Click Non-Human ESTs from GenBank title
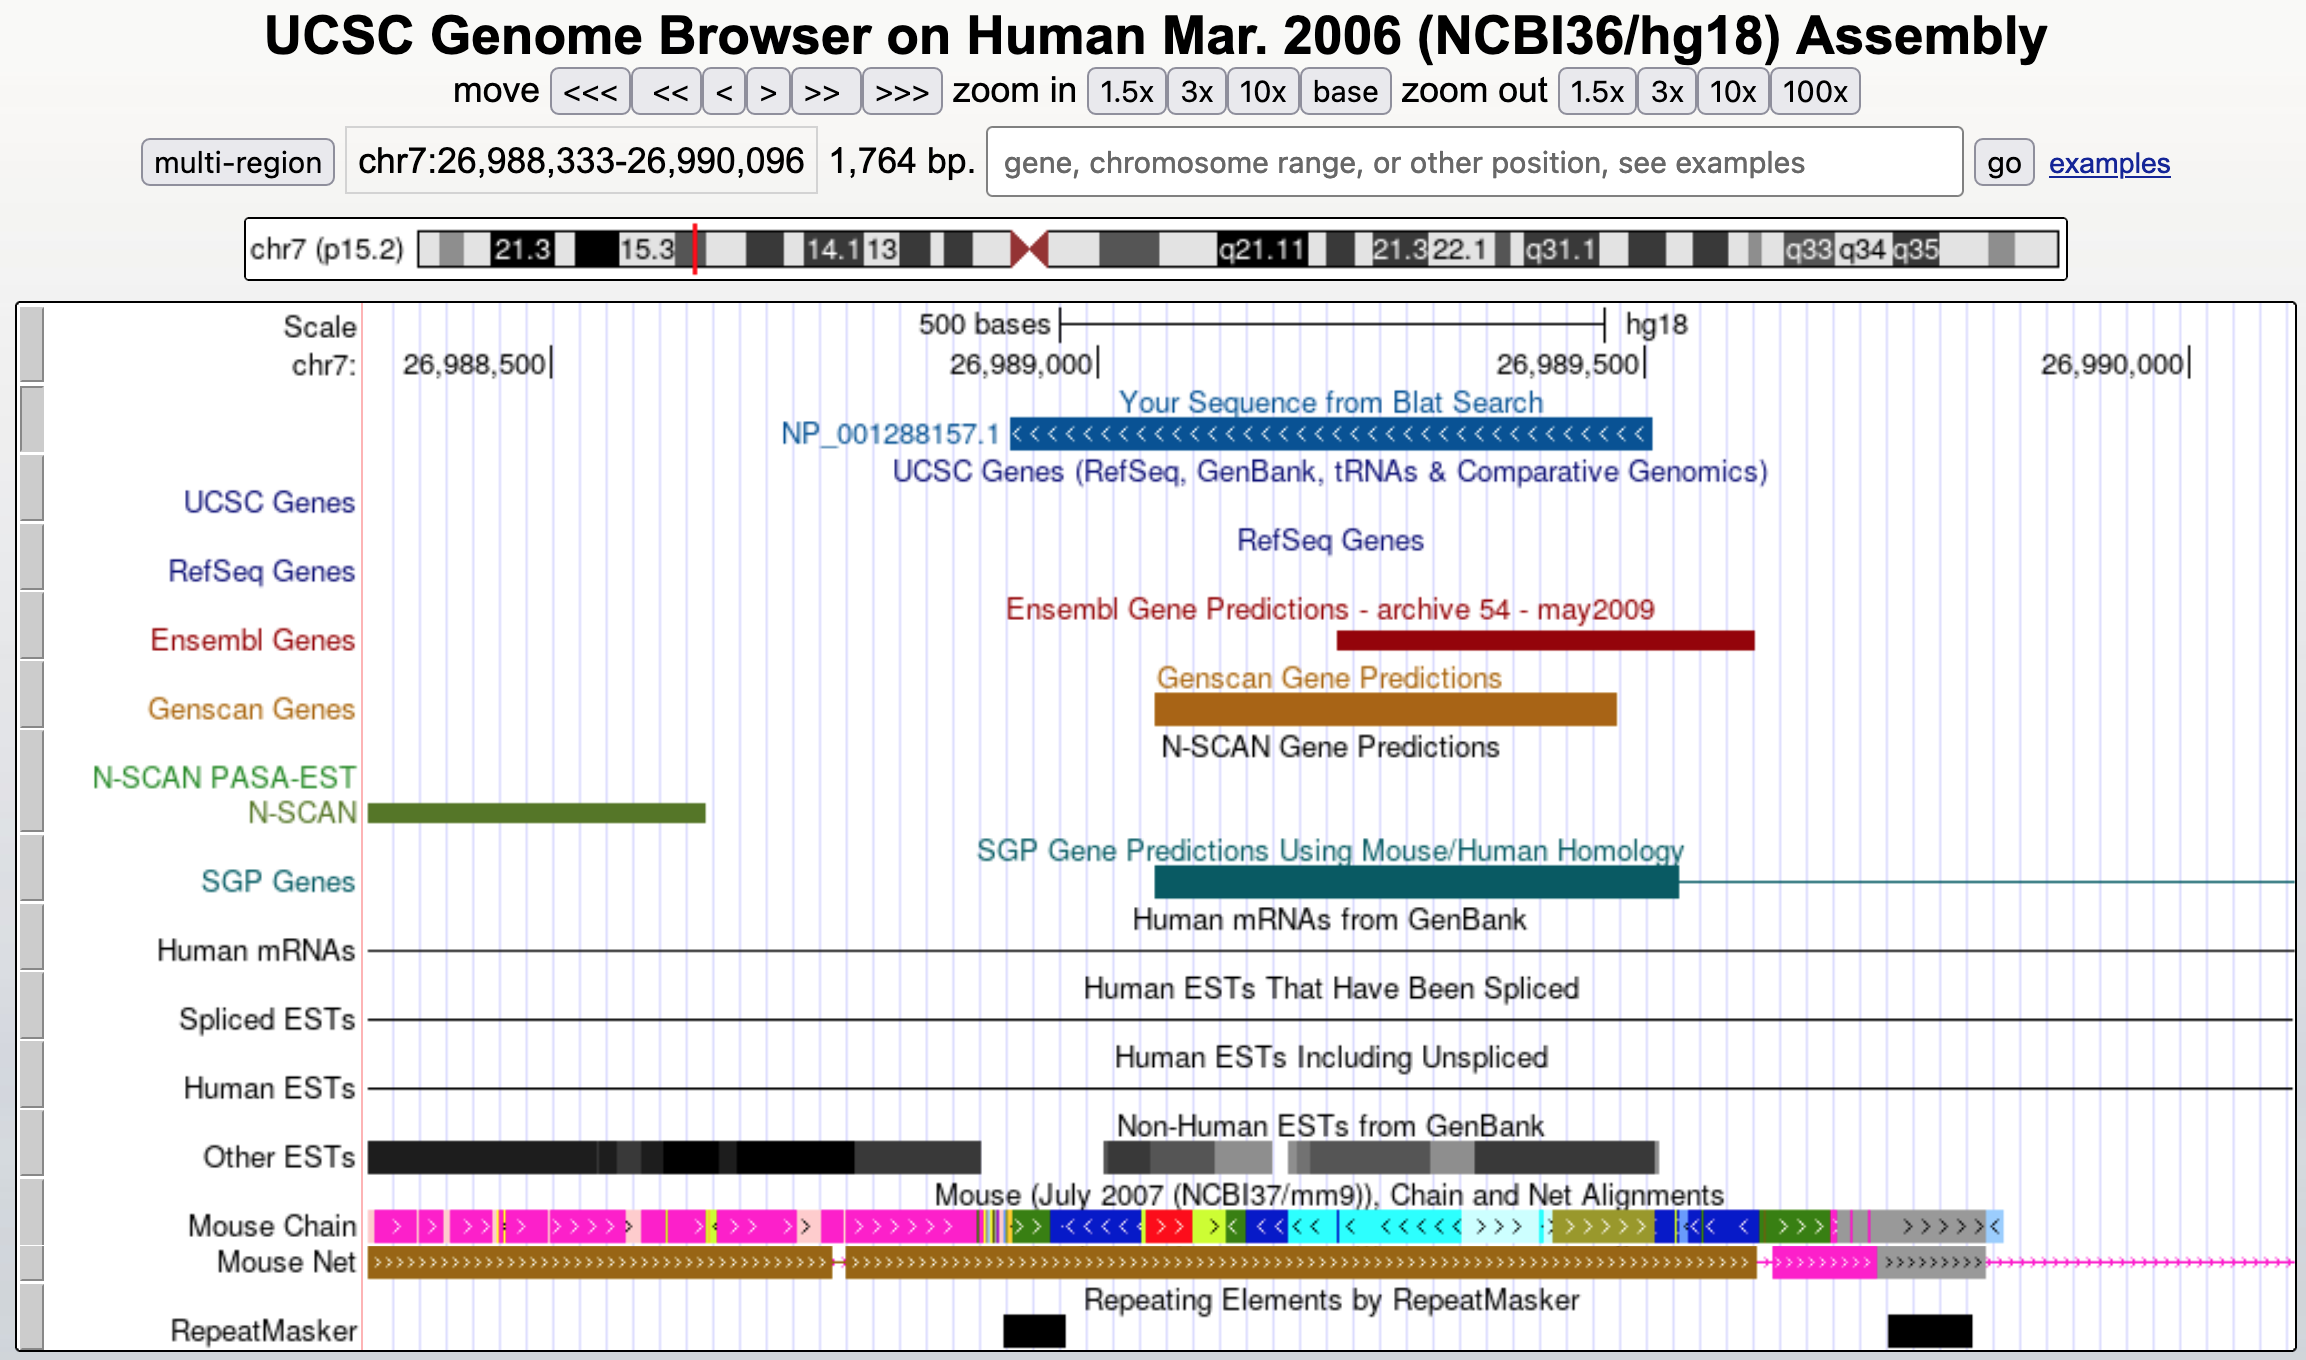Viewport: 2306px width, 1360px height. pyautogui.click(x=1330, y=1126)
